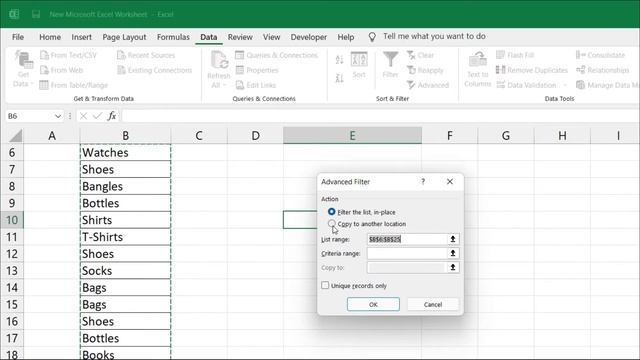Open Queries & Connections pane
Viewport: 640px width, 360px height.
click(x=276, y=55)
